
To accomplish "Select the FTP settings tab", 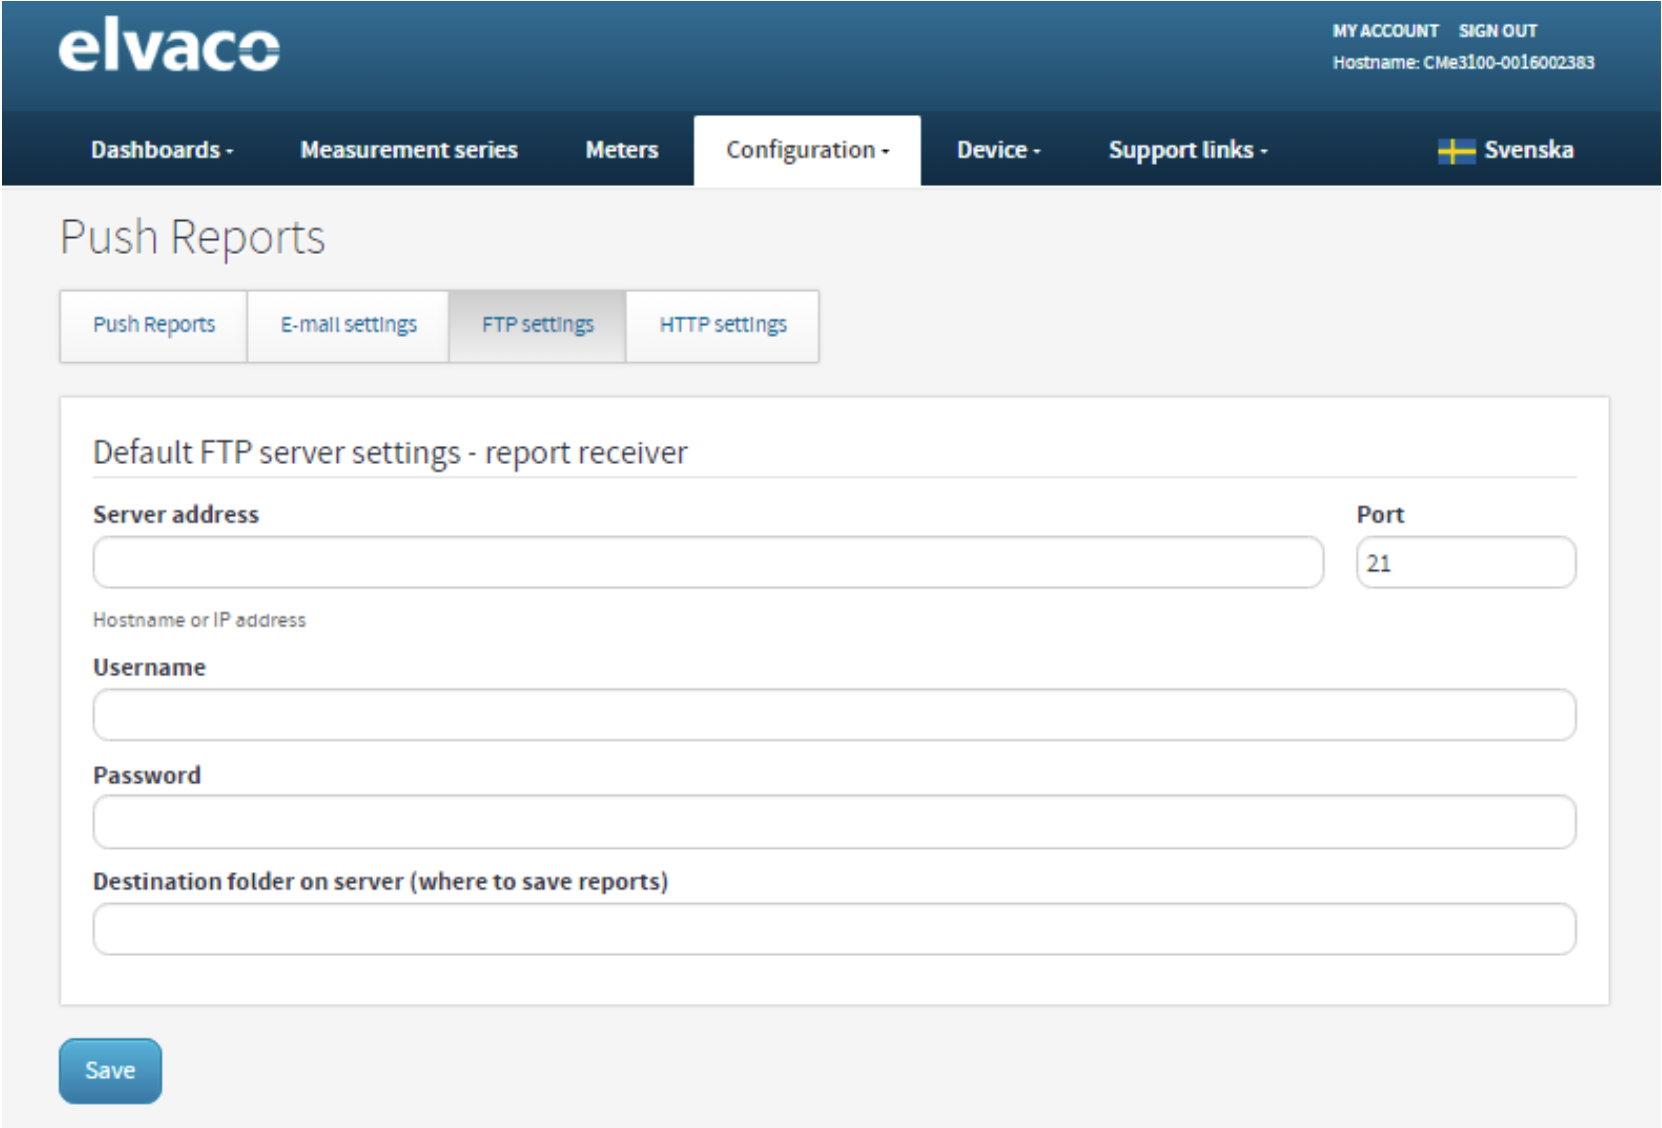I will (x=538, y=325).
